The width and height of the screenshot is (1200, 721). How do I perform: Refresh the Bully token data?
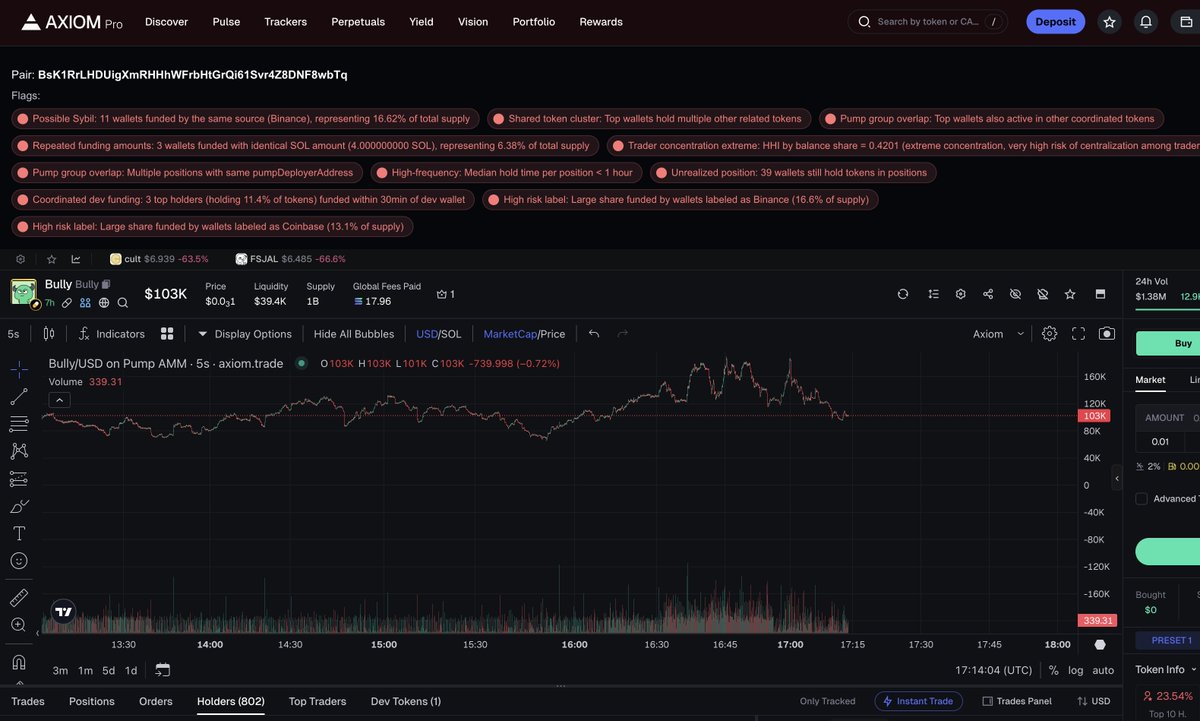[903, 294]
